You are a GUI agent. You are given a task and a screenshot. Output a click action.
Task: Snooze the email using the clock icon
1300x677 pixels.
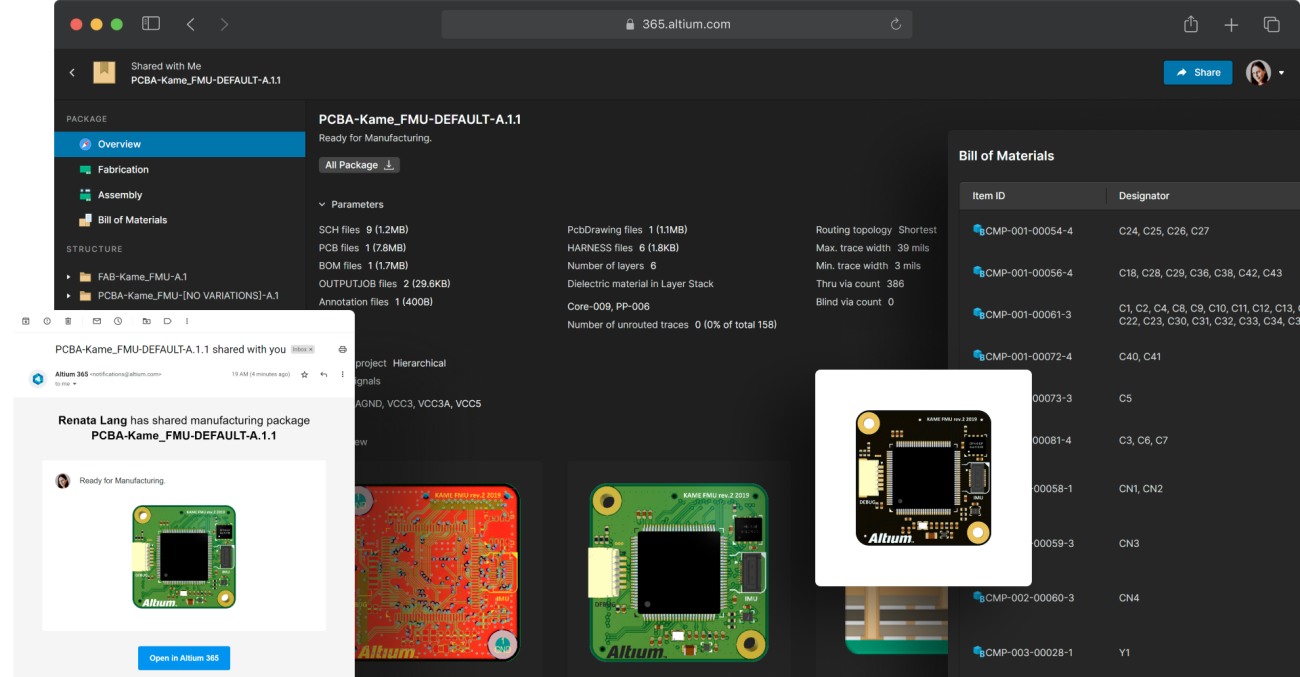118,321
